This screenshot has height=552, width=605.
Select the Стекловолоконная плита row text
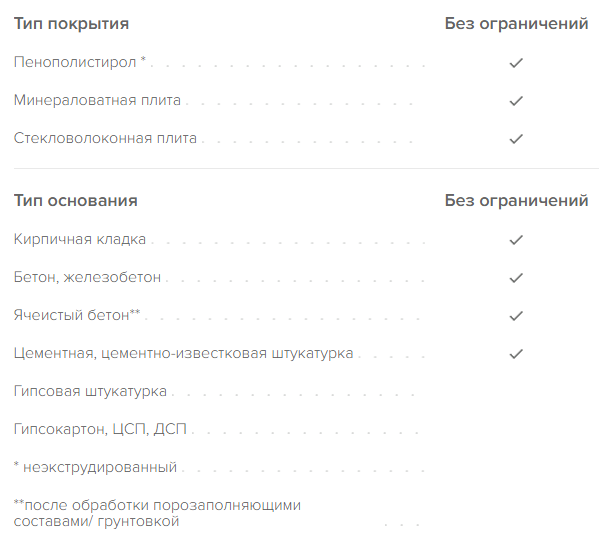105,138
